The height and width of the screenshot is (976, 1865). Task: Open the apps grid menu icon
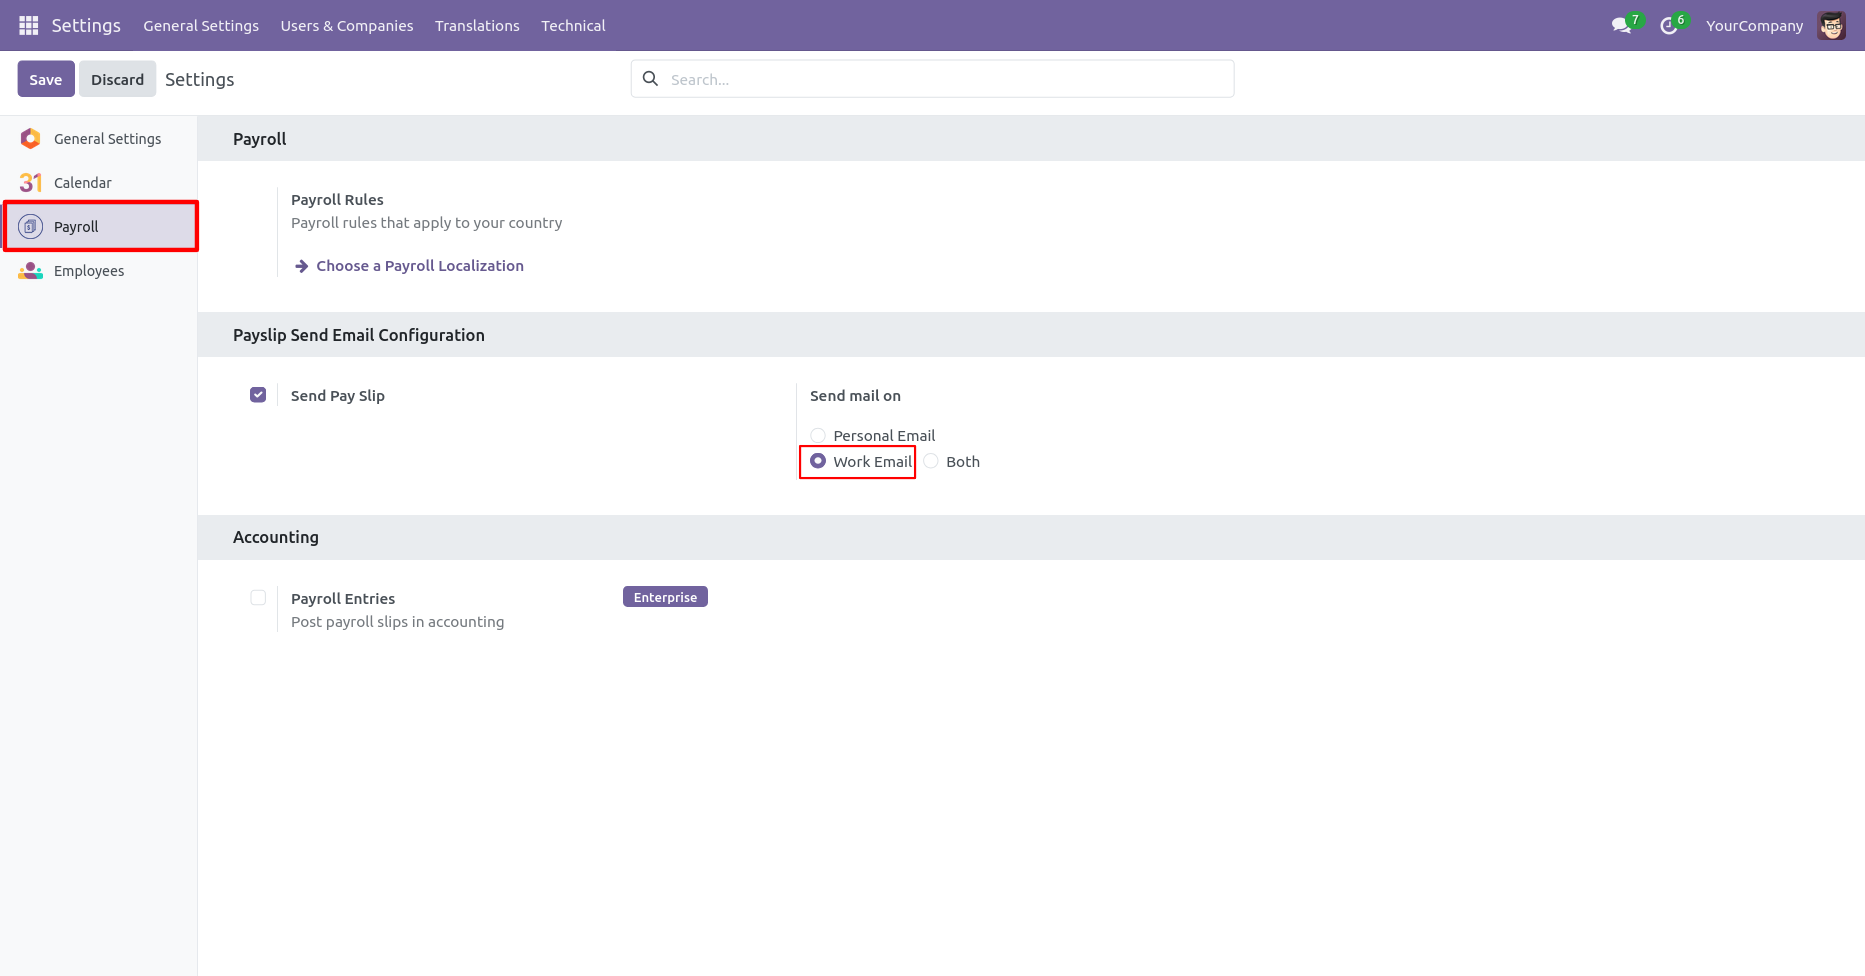click(x=28, y=25)
